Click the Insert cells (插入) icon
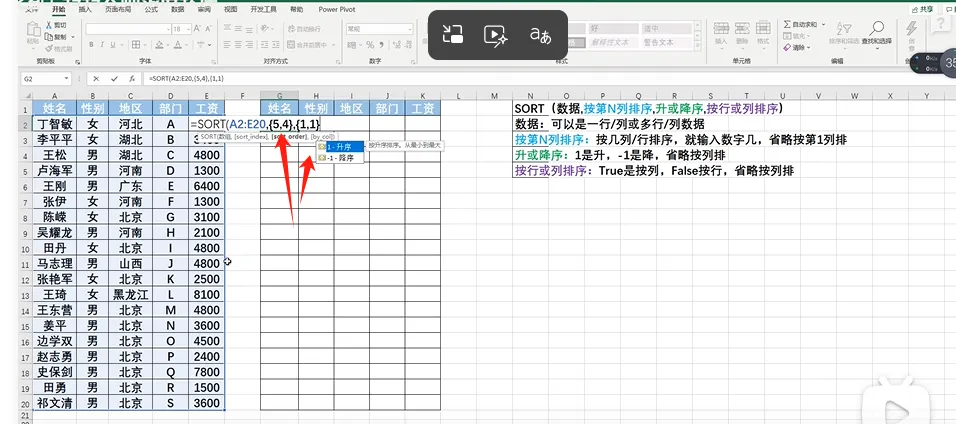956x424 pixels. pos(721,28)
